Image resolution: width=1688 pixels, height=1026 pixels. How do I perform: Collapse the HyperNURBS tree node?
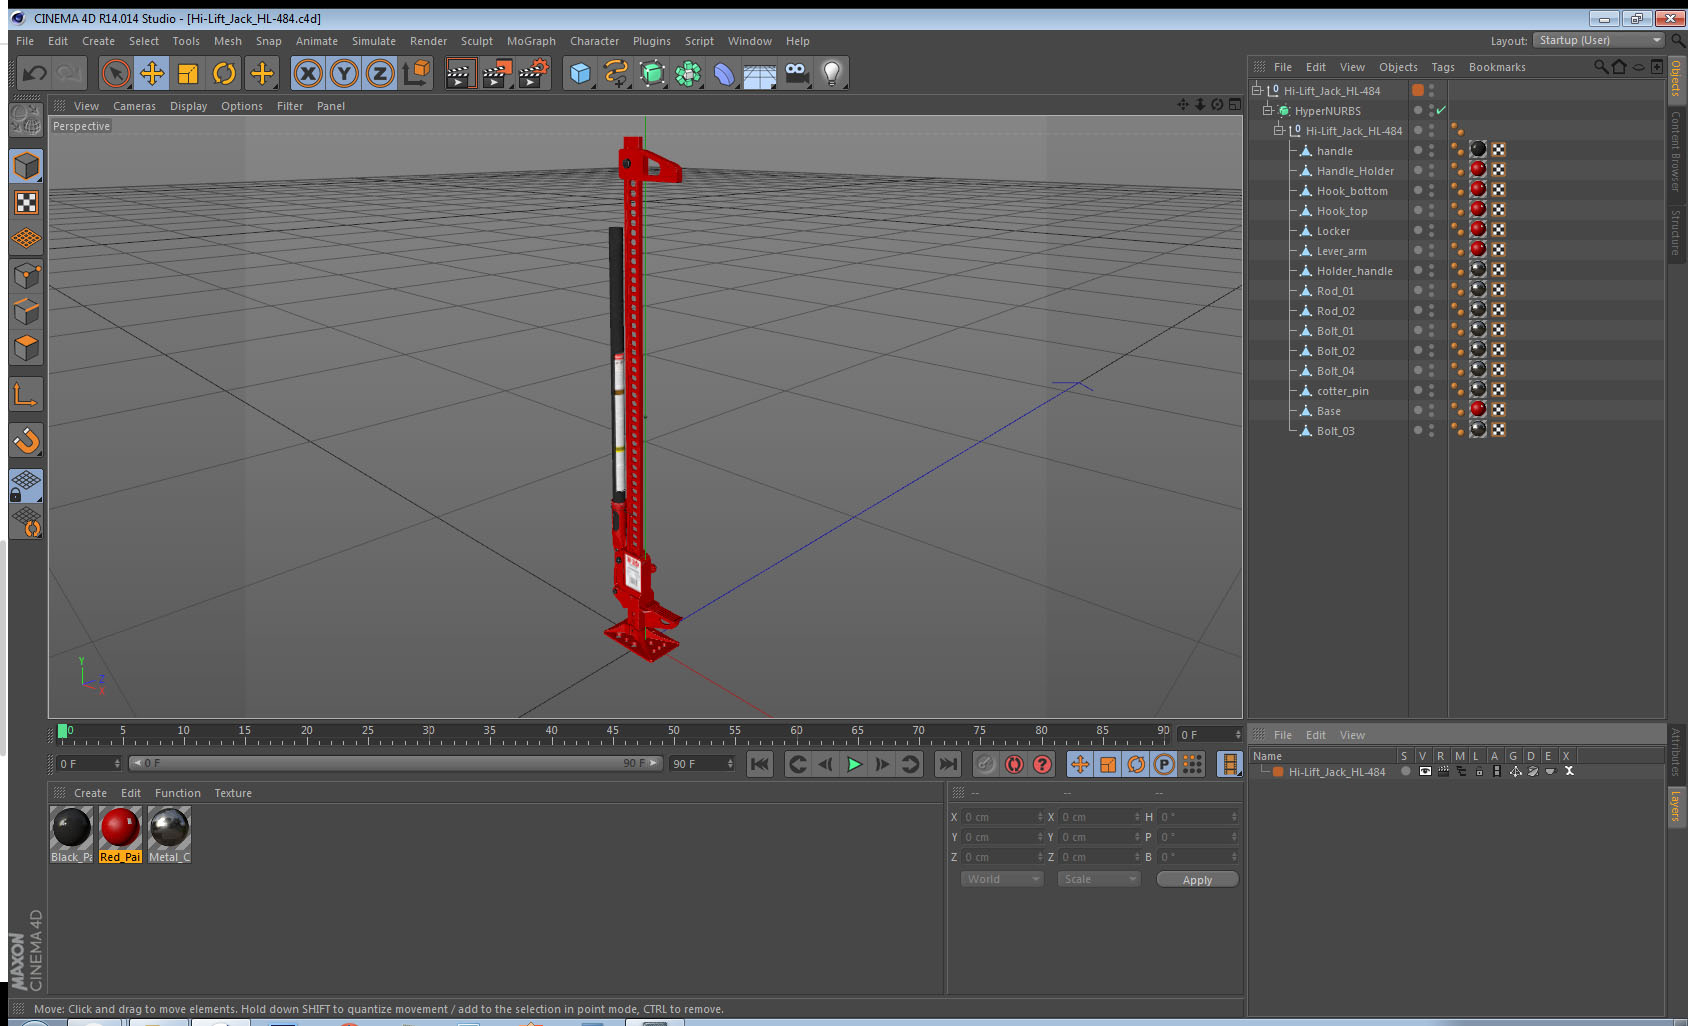(x=1268, y=110)
